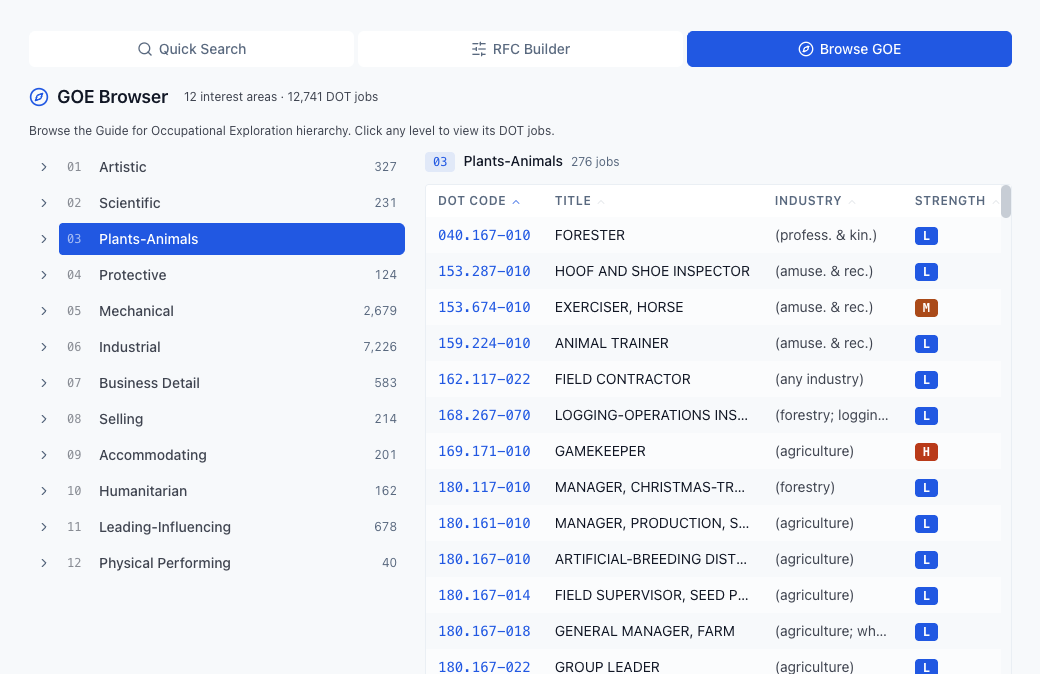Viewport: 1040px width, 674px height.
Task: Click the FORESTER title cell
Action: pyautogui.click(x=590, y=236)
